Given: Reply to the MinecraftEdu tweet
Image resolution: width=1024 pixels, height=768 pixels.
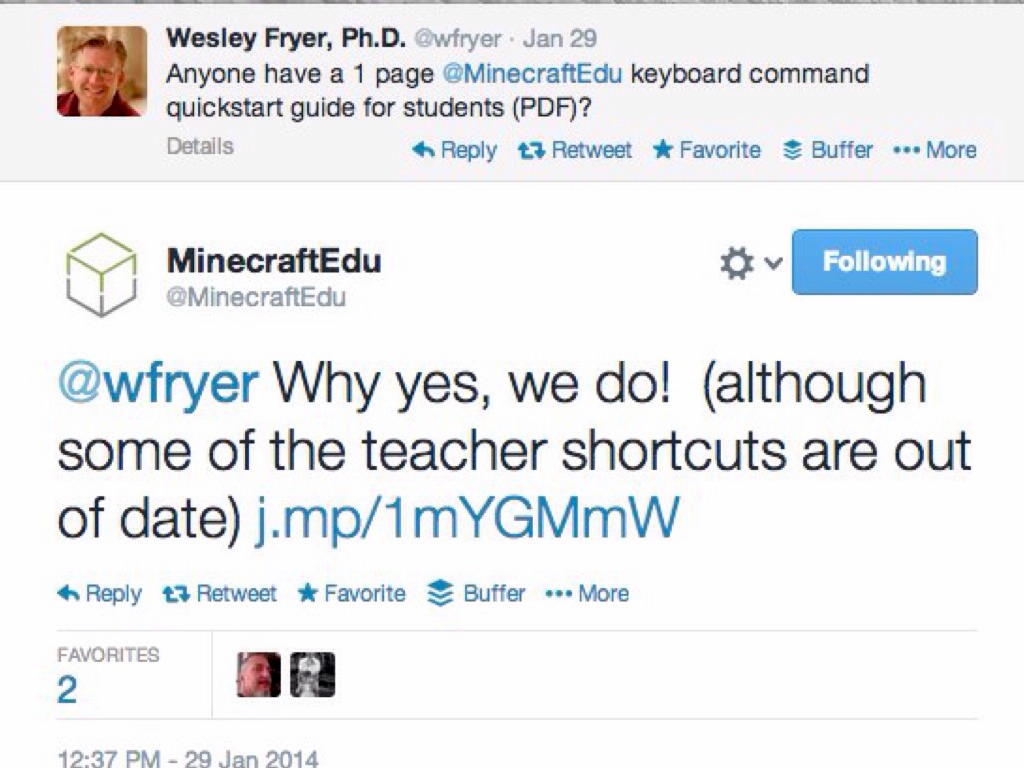Looking at the screenshot, I should [99, 593].
